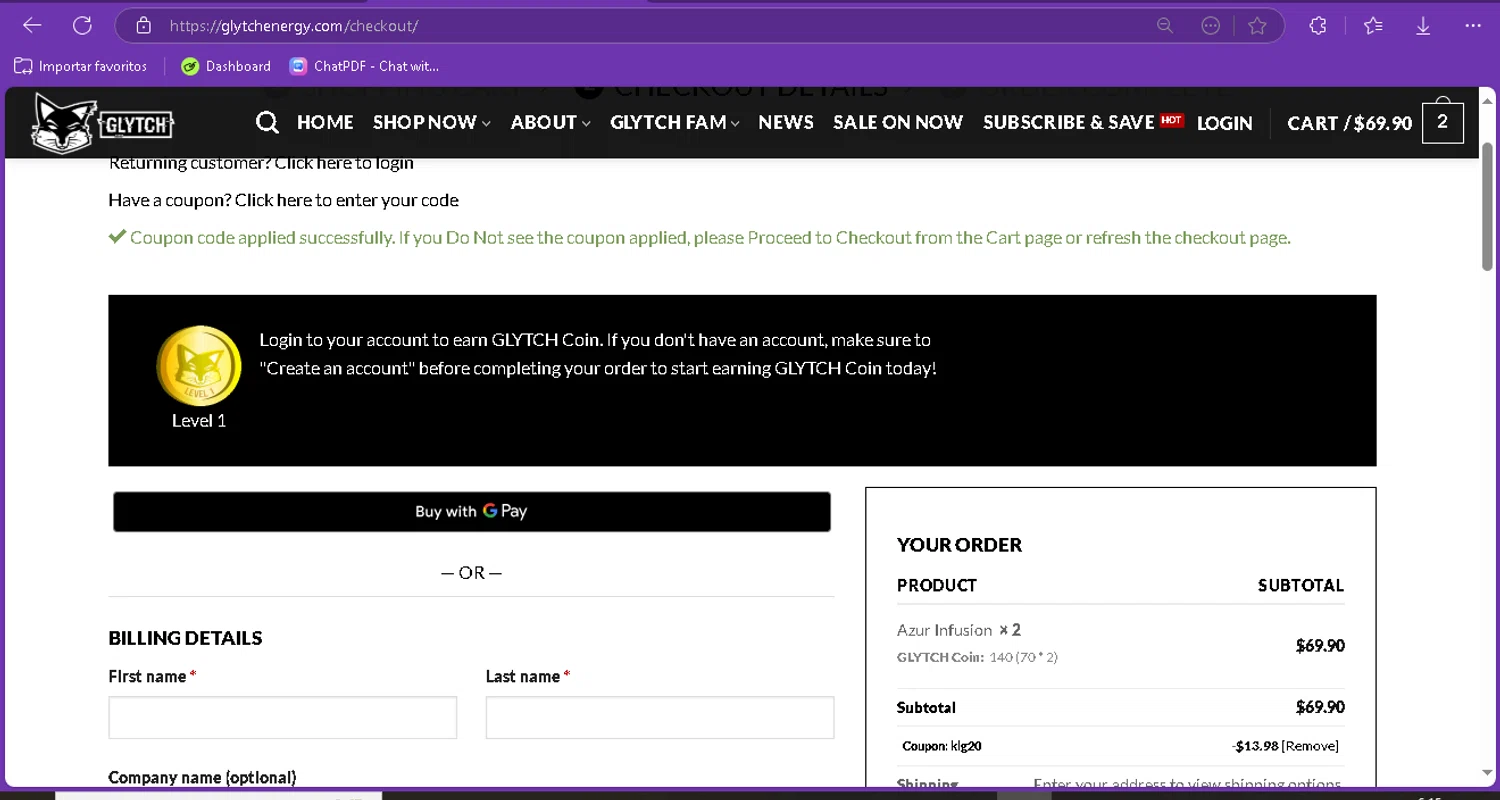Image resolution: width=1500 pixels, height=800 pixels.
Task: Click the GLYTCH fox logo
Action: pos(103,124)
